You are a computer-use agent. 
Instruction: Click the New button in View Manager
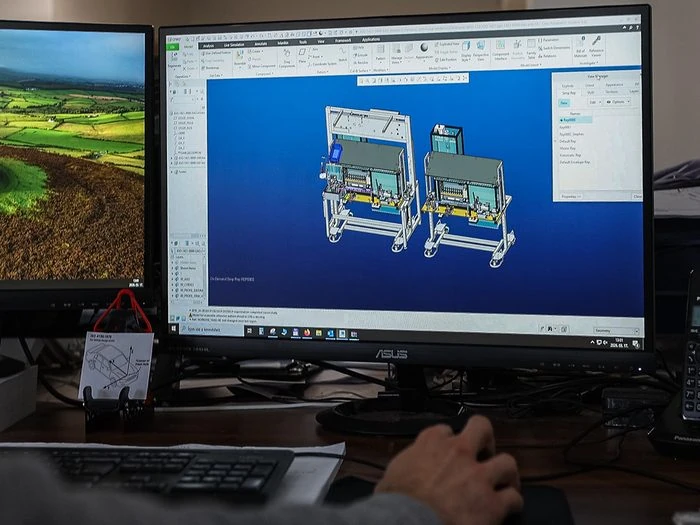click(x=564, y=103)
